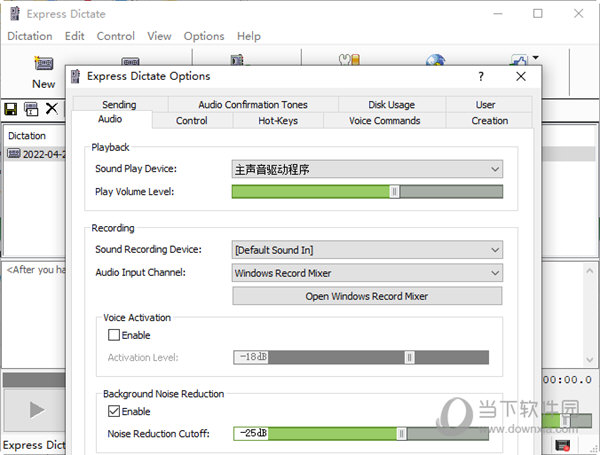Open the Sound Recording Device dropdown
The width and height of the screenshot is (600, 455).
tap(367, 250)
